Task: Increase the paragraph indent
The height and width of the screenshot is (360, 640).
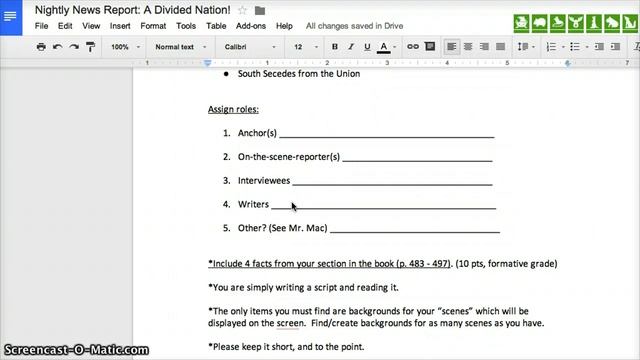Action: point(616,47)
